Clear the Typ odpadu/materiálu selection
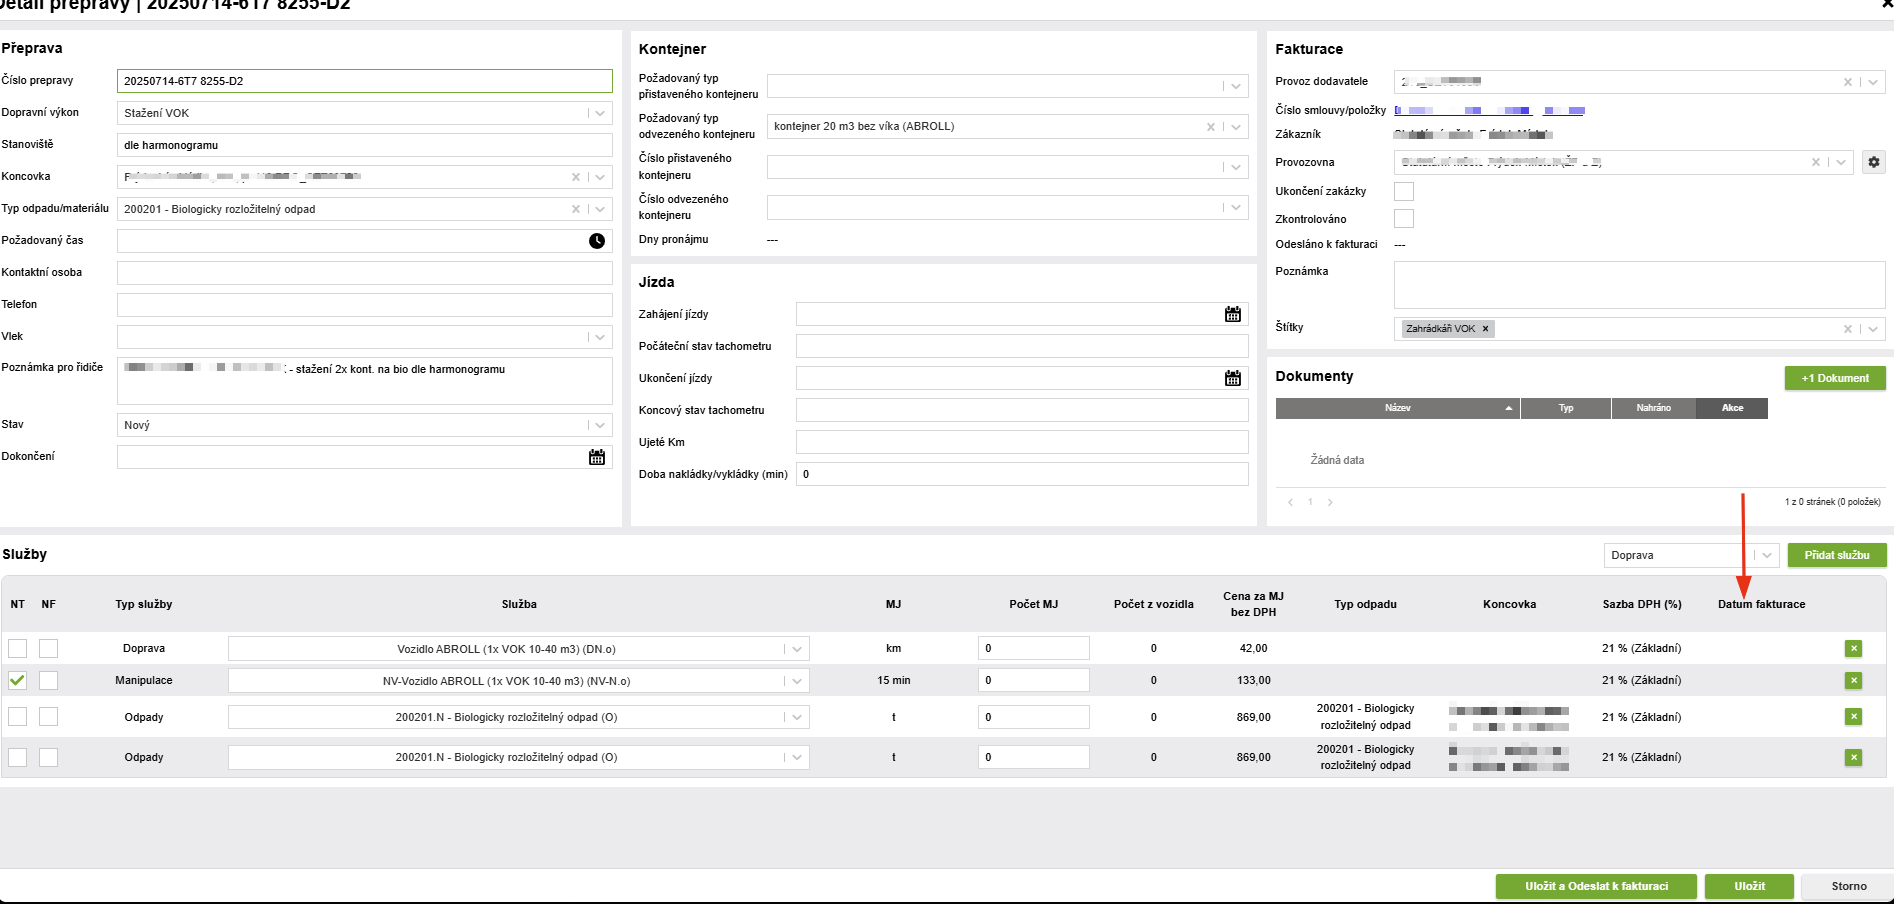This screenshot has height=904, width=1894. pyautogui.click(x=576, y=209)
